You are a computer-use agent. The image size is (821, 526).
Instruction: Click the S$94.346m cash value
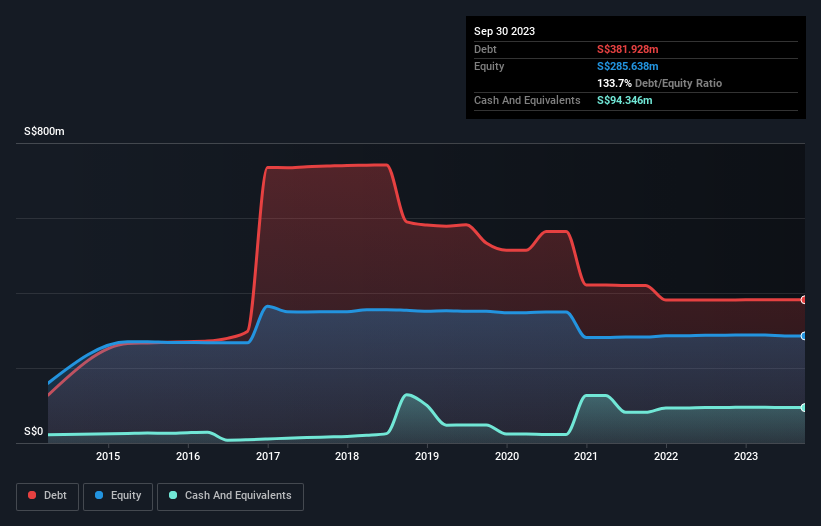(625, 100)
